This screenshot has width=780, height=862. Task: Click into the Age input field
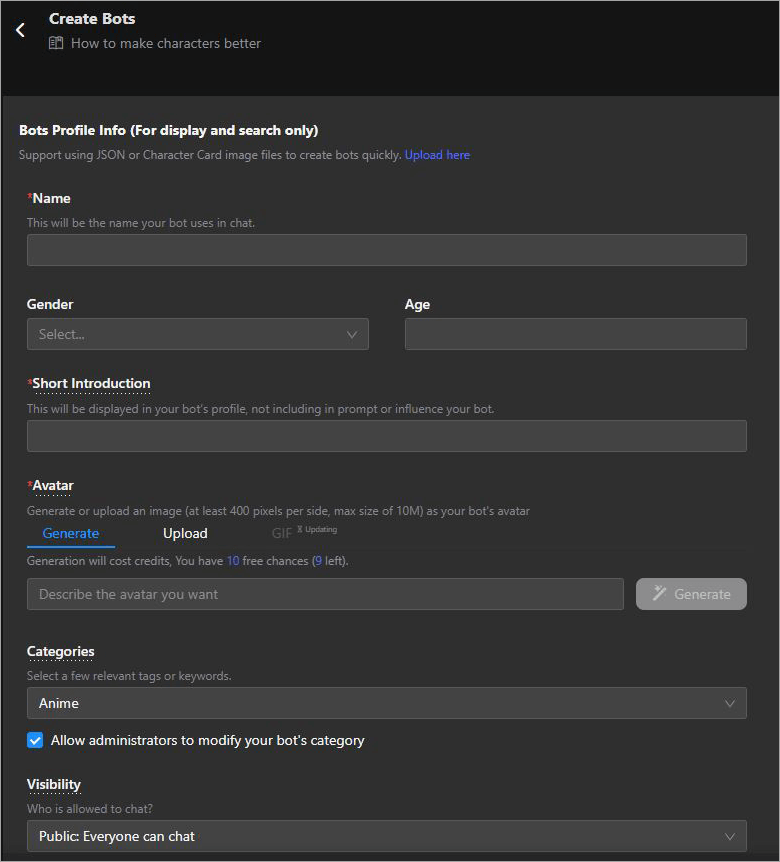[575, 335]
